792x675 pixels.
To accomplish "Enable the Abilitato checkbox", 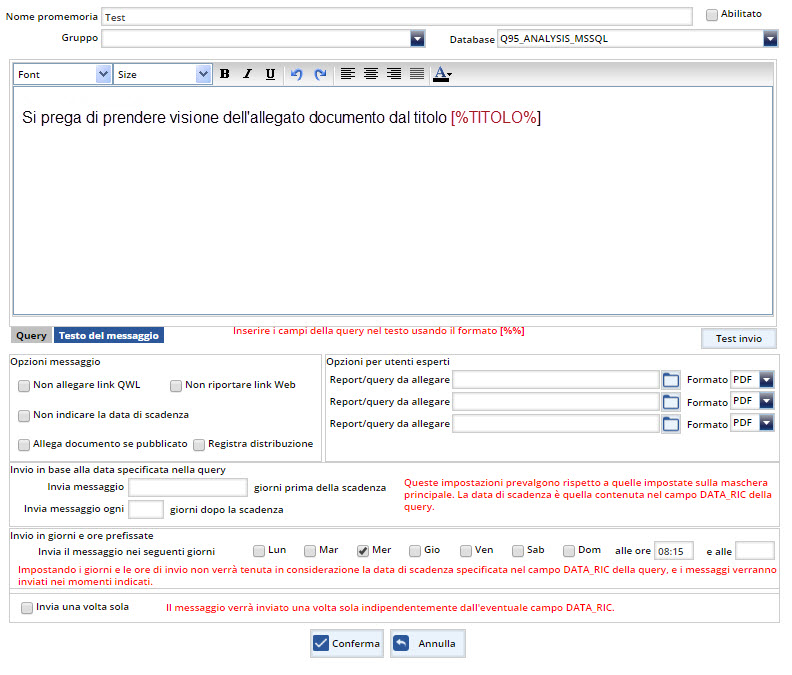I will pyautogui.click(x=712, y=15).
